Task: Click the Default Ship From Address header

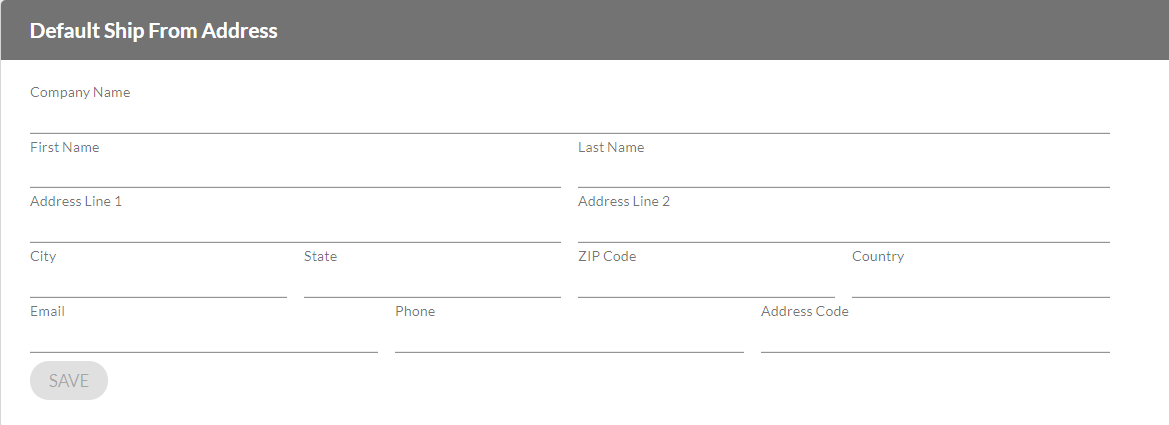Action: pyautogui.click(x=154, y=31)
